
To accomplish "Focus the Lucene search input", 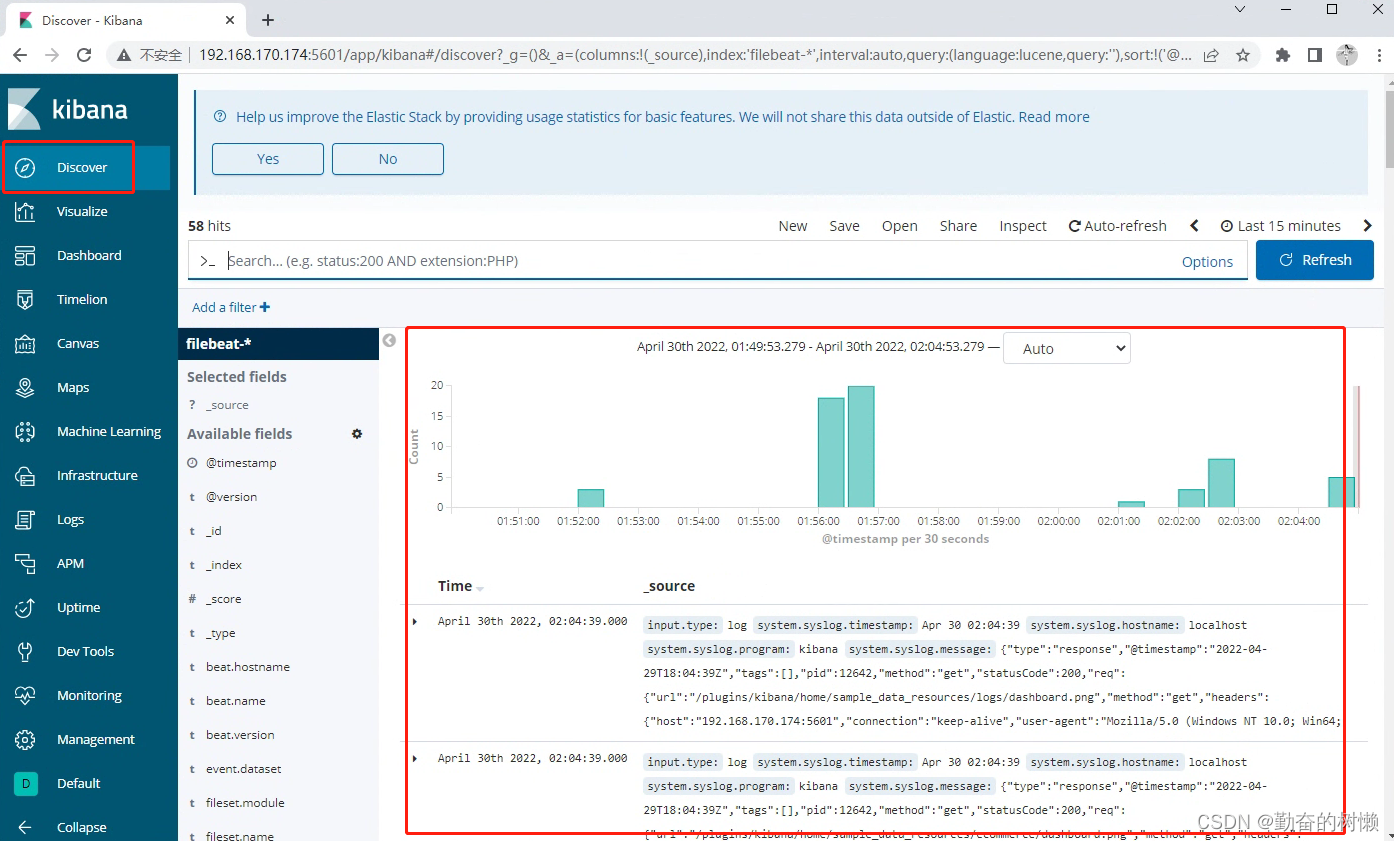I will (x=700, y=261).
